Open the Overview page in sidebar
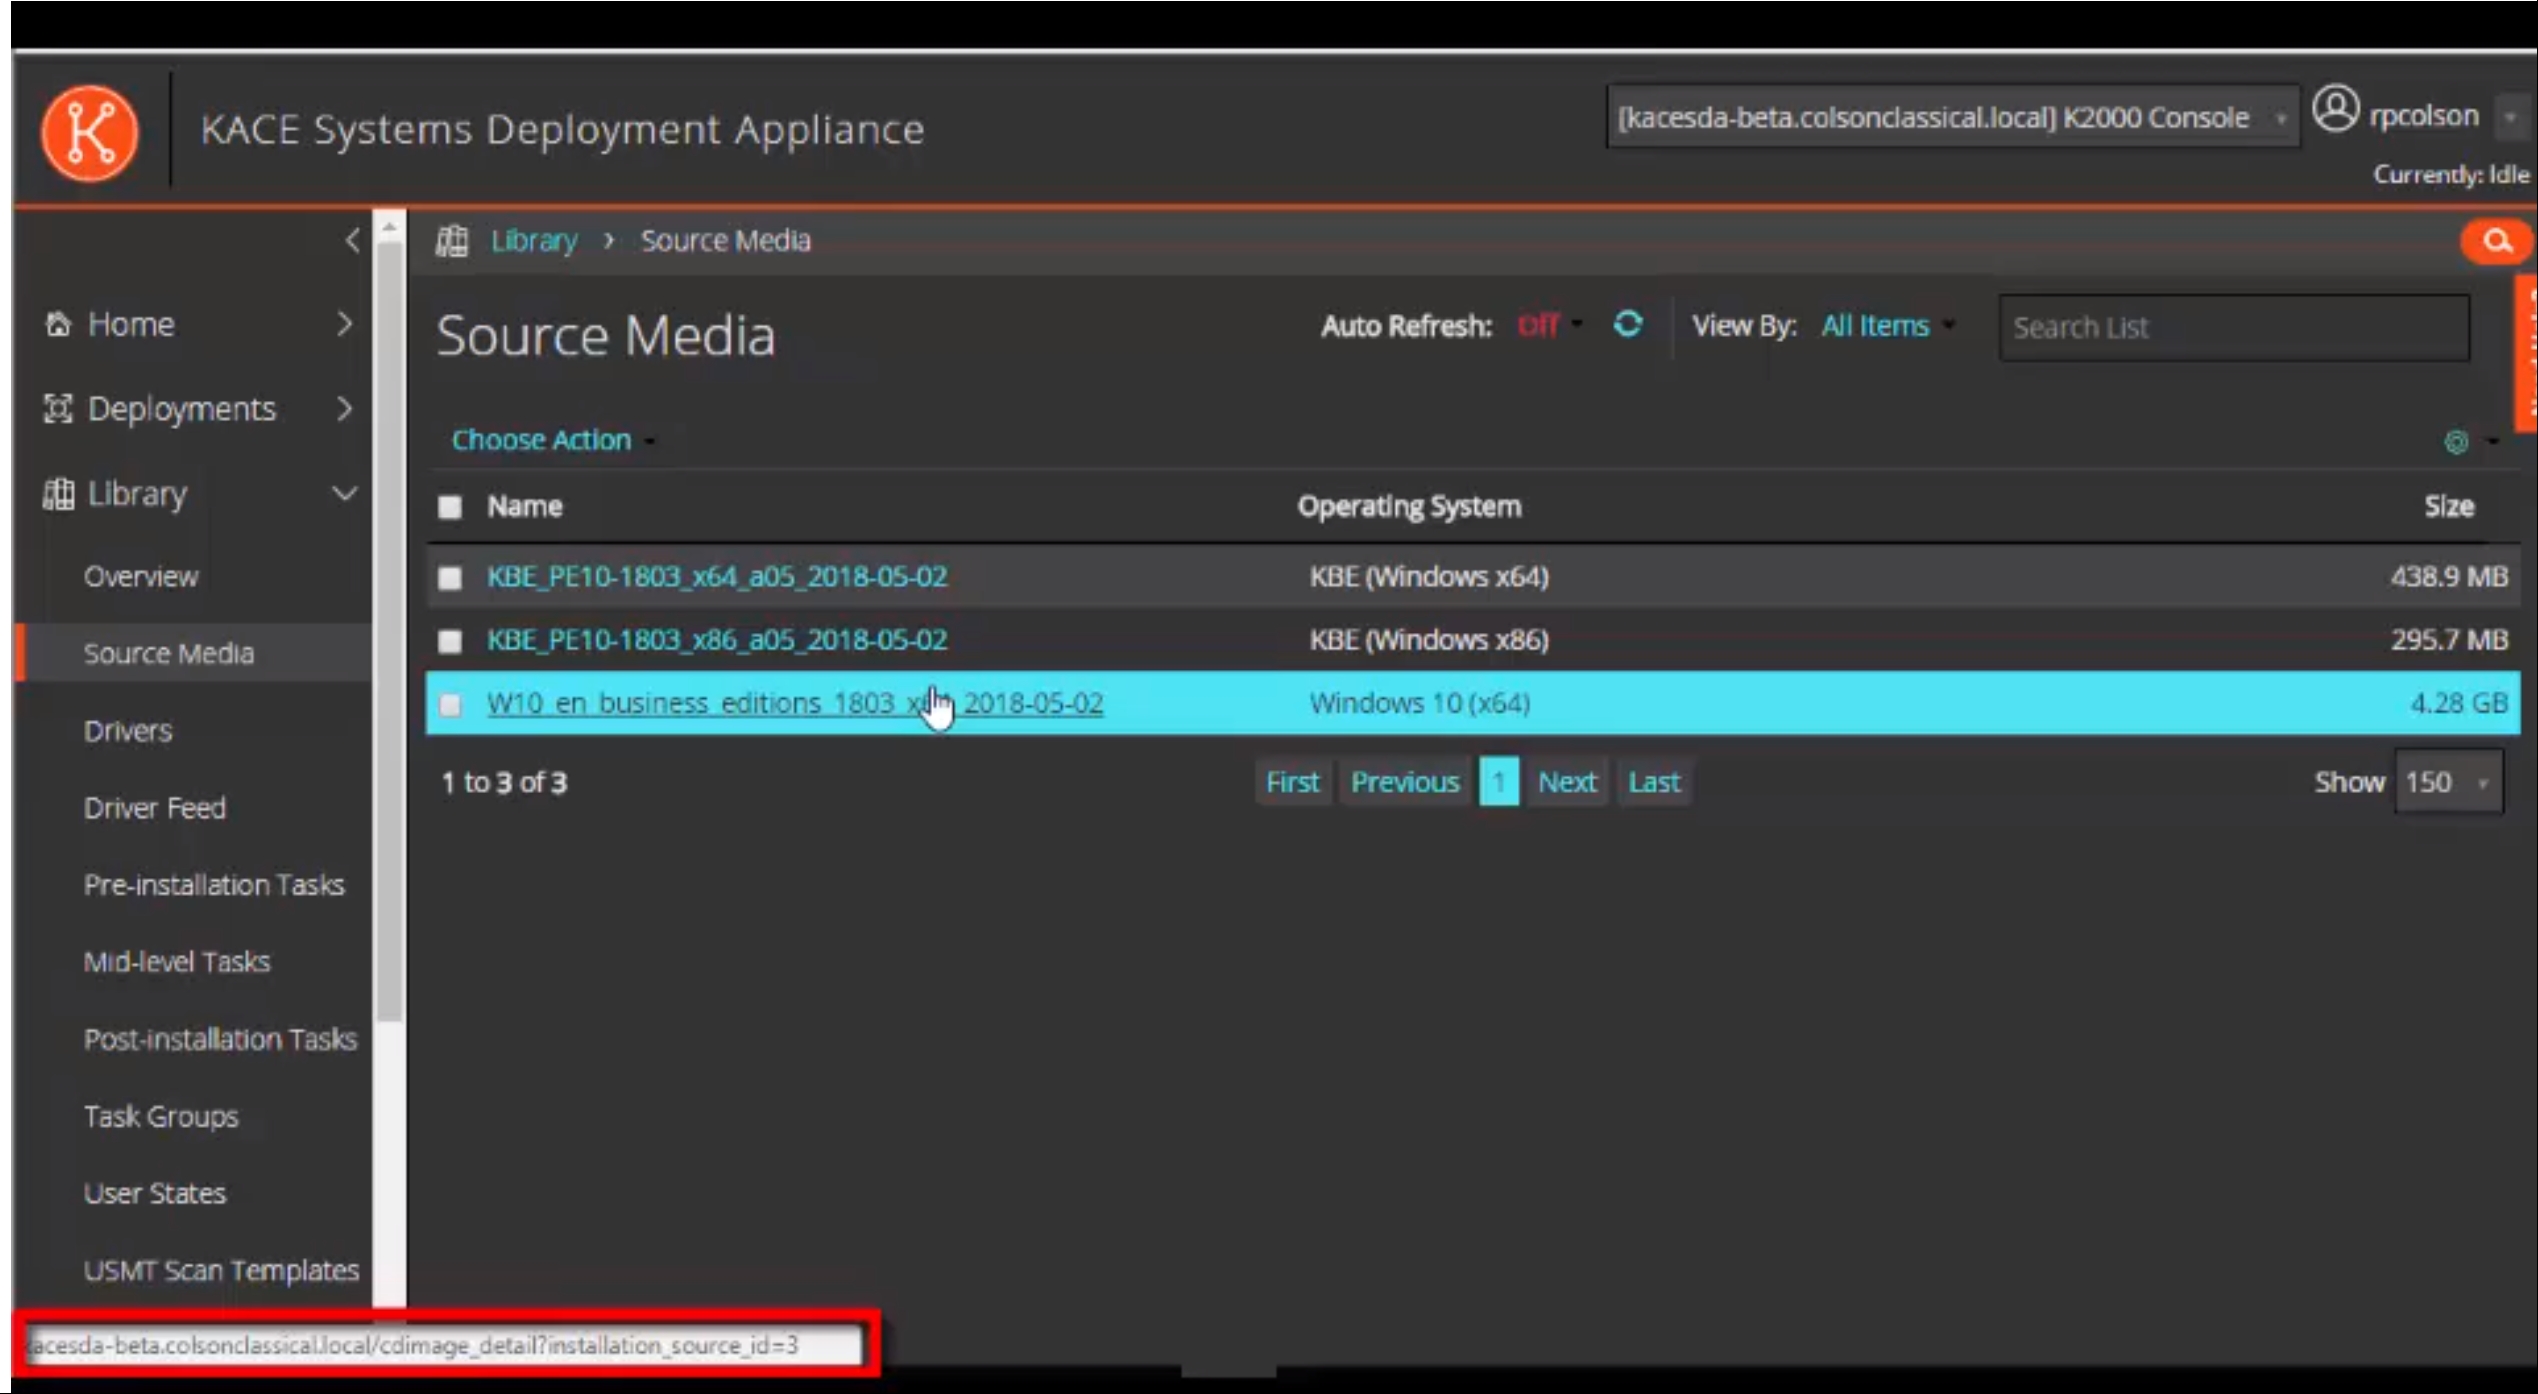 click(141, 577)
